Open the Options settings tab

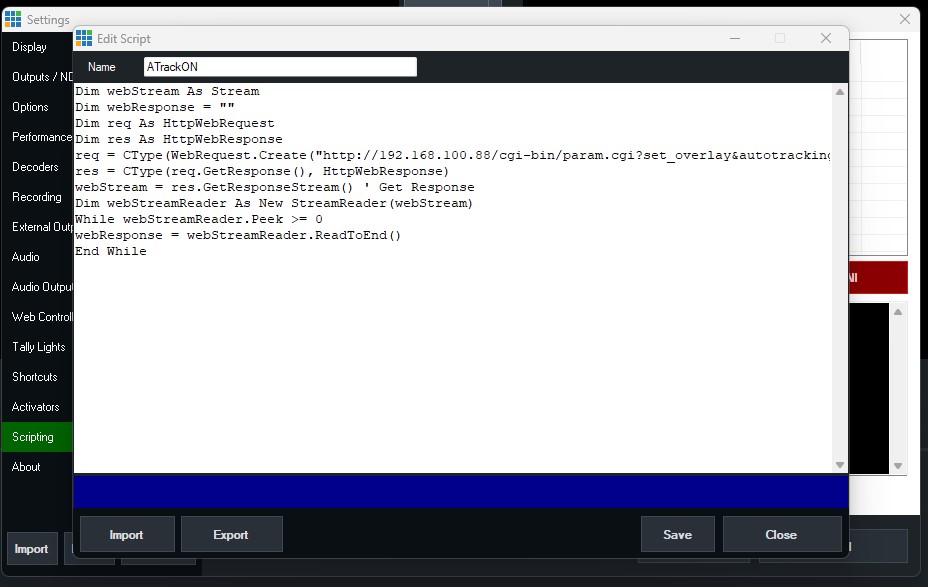tap(37, 107)
